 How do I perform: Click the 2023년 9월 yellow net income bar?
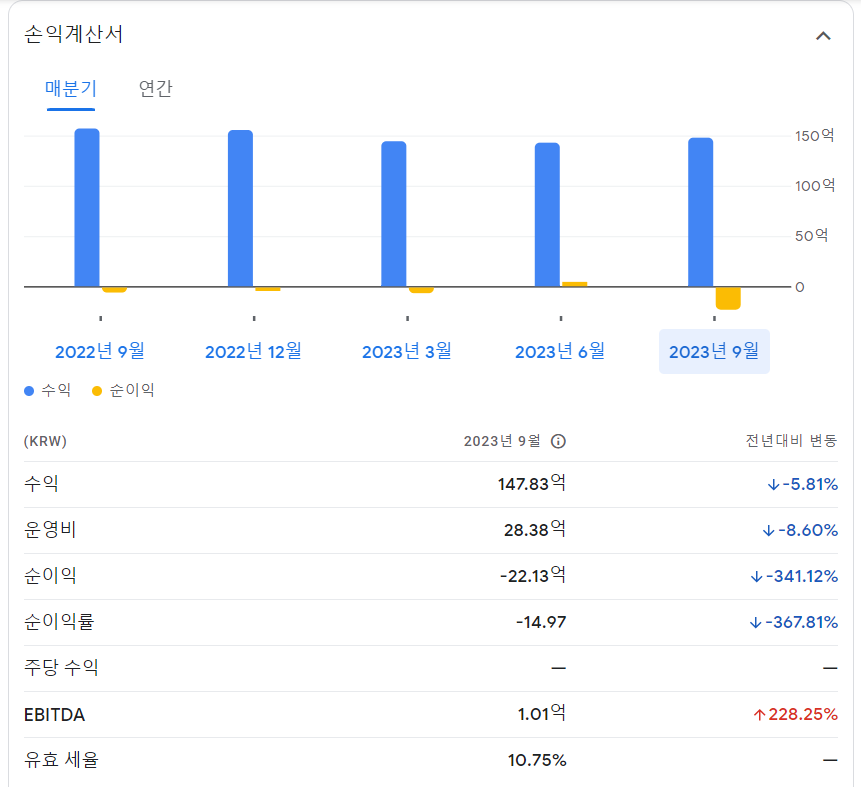[728, 298]
